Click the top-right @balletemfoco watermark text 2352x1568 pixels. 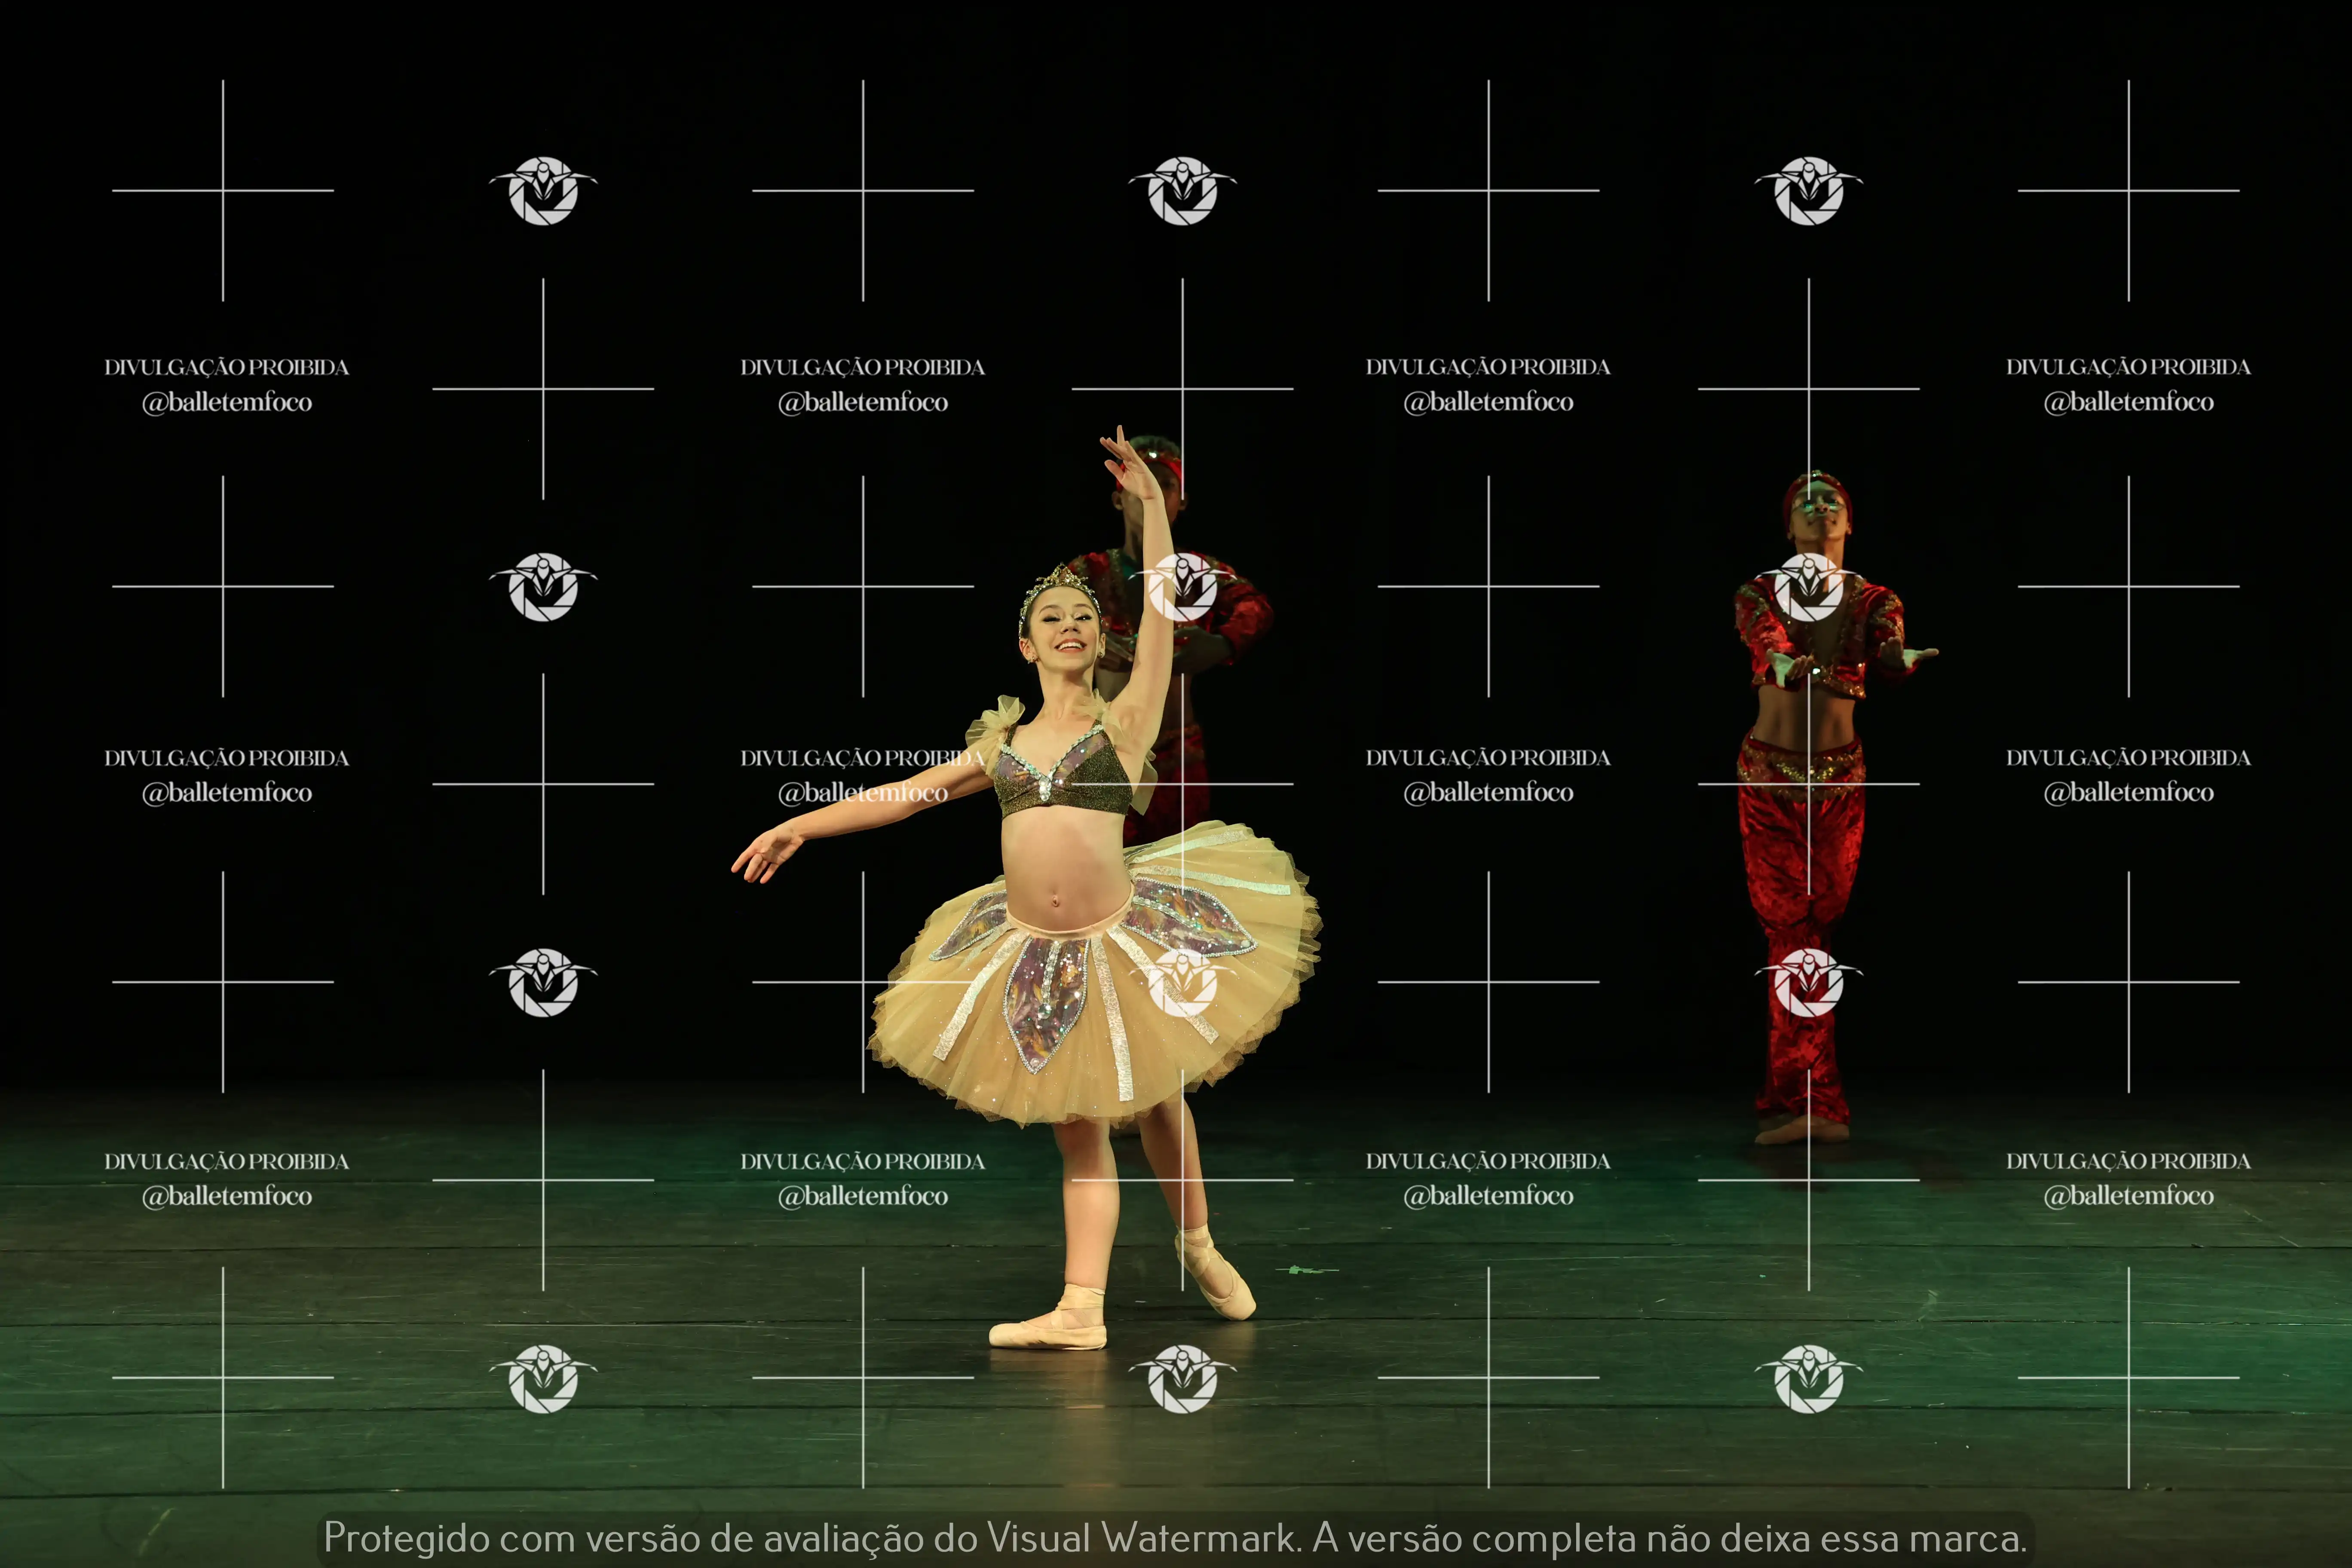[2128, 402]
